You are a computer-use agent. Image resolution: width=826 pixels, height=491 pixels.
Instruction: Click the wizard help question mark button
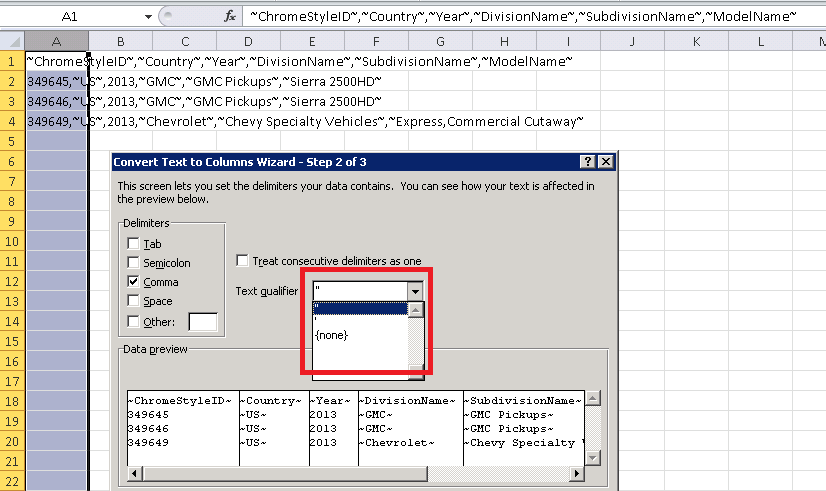tap(587, 162)
